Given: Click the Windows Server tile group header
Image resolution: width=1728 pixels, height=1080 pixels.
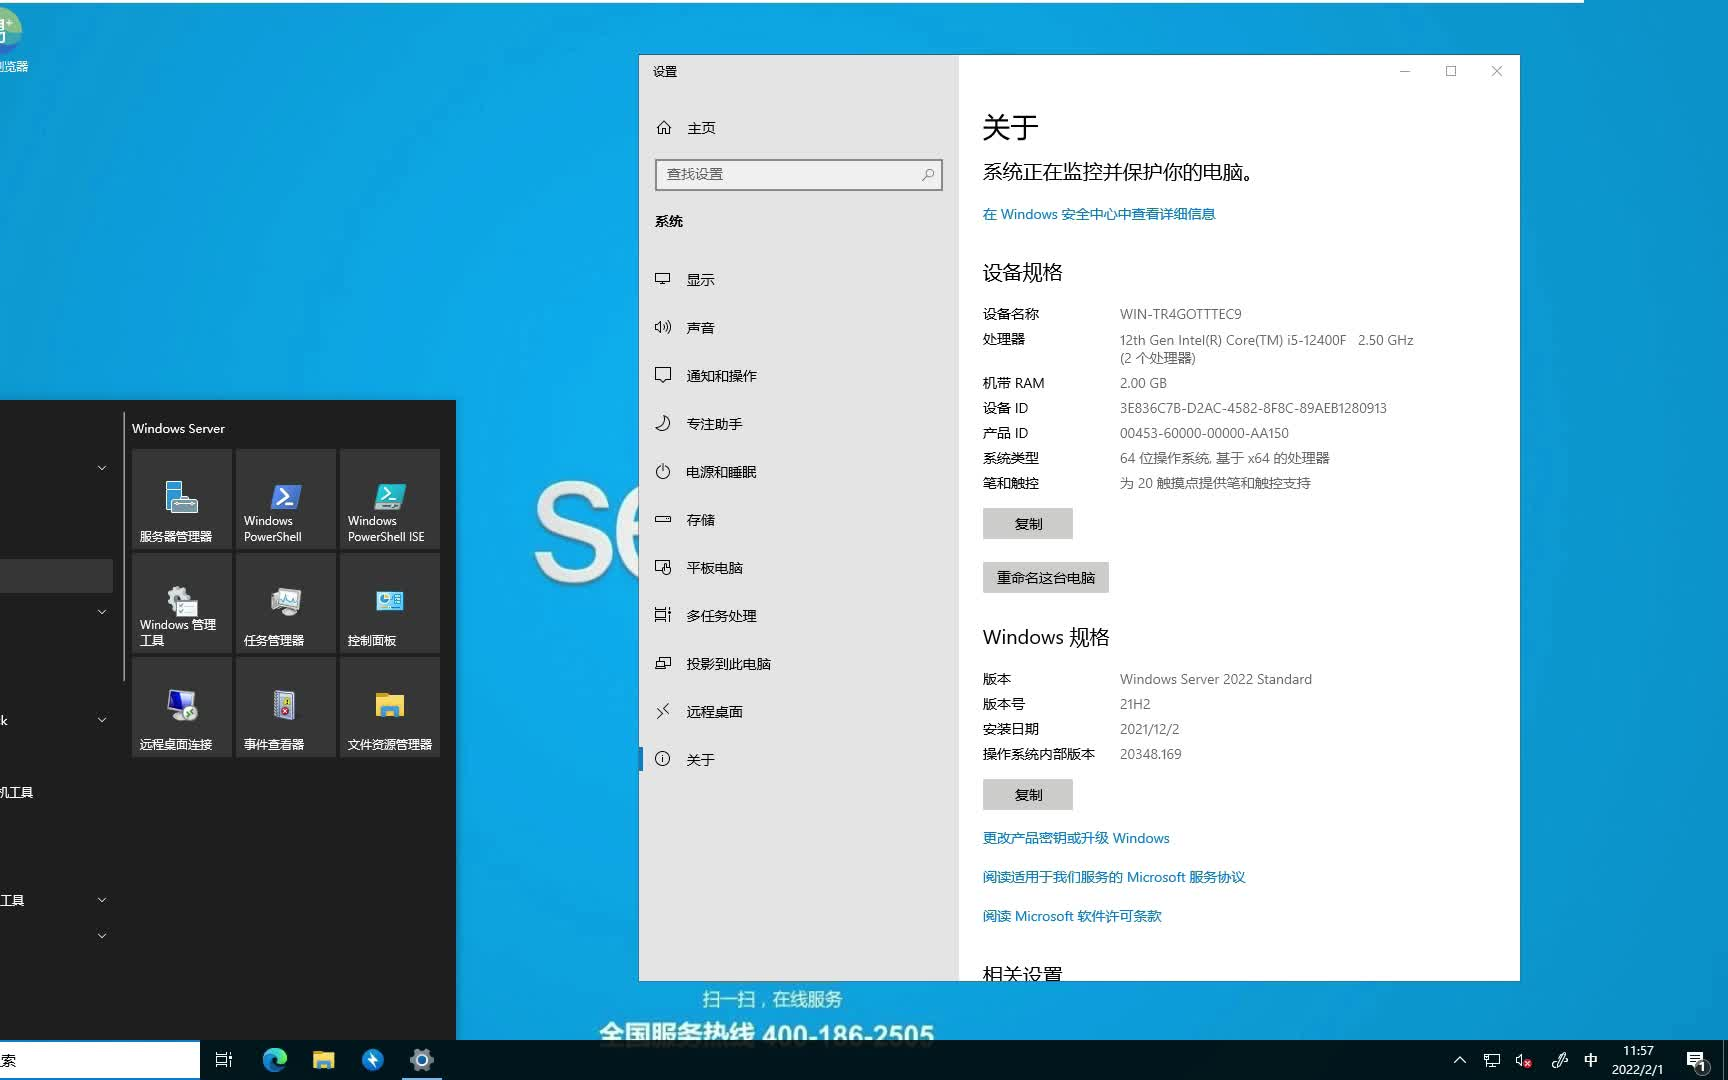Looking at the screenshot, I should click(179, 428).
